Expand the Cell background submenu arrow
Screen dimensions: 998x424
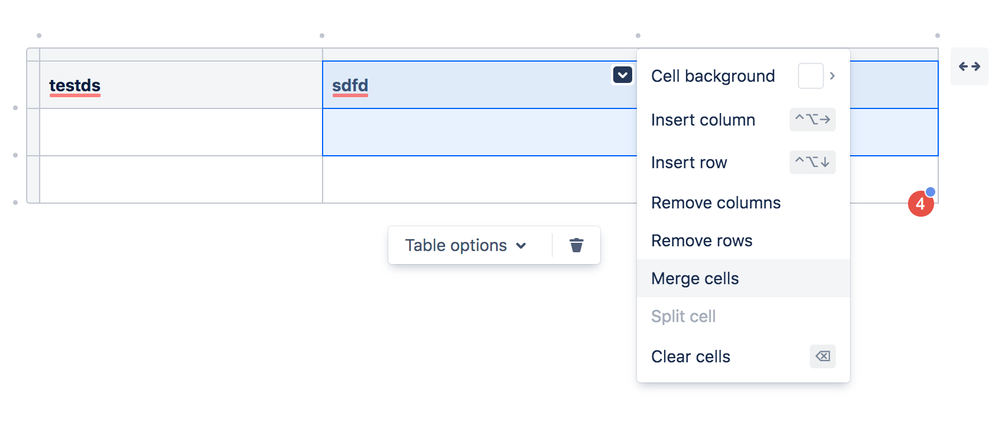click(x=833, y=76)
